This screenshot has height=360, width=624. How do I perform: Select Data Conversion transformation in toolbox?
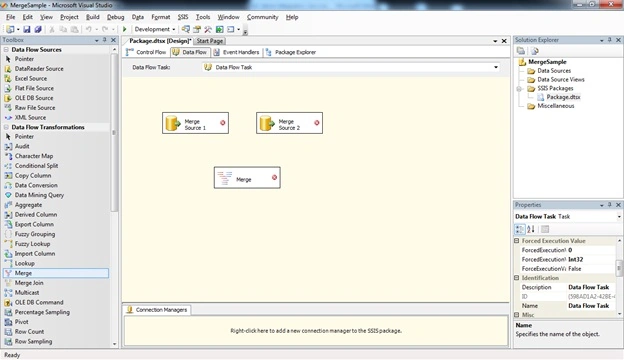[x=36, y=185]
